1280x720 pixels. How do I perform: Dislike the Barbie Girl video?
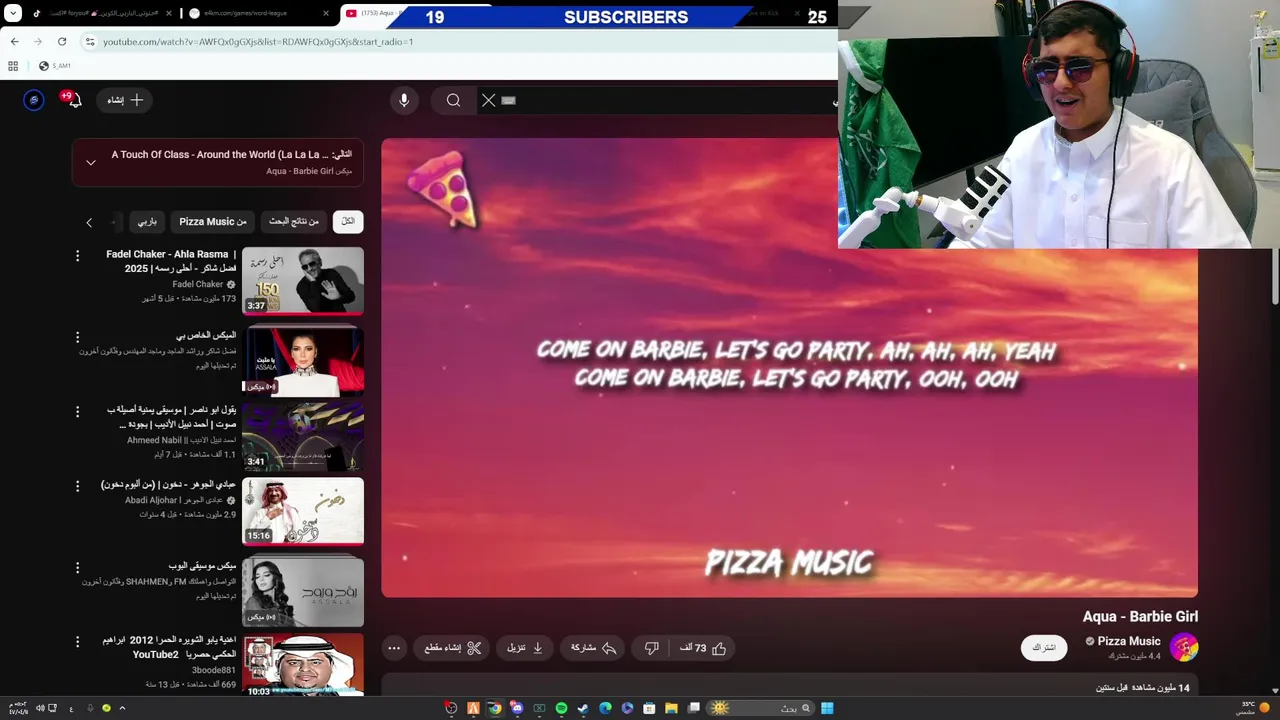click(652, 648)
